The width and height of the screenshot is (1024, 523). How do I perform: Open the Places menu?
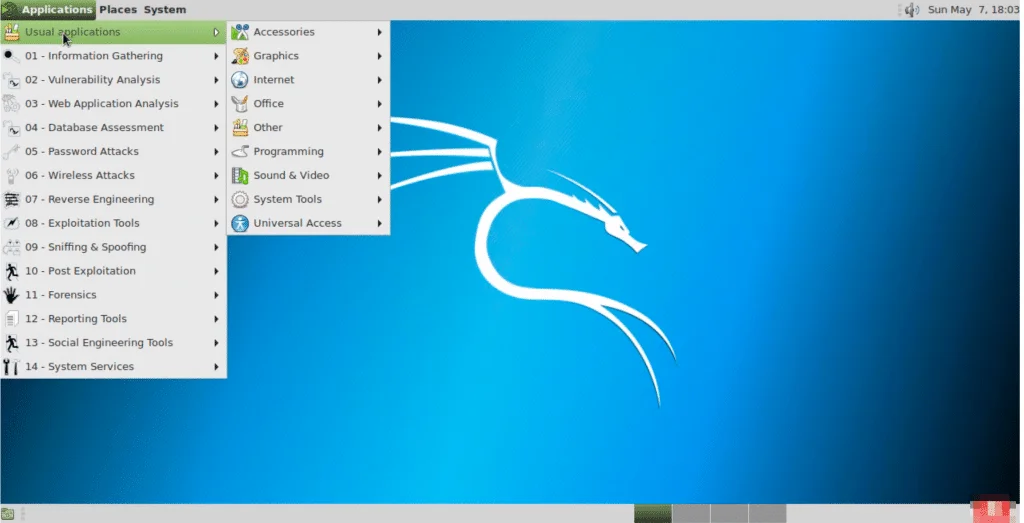(118, 10)
